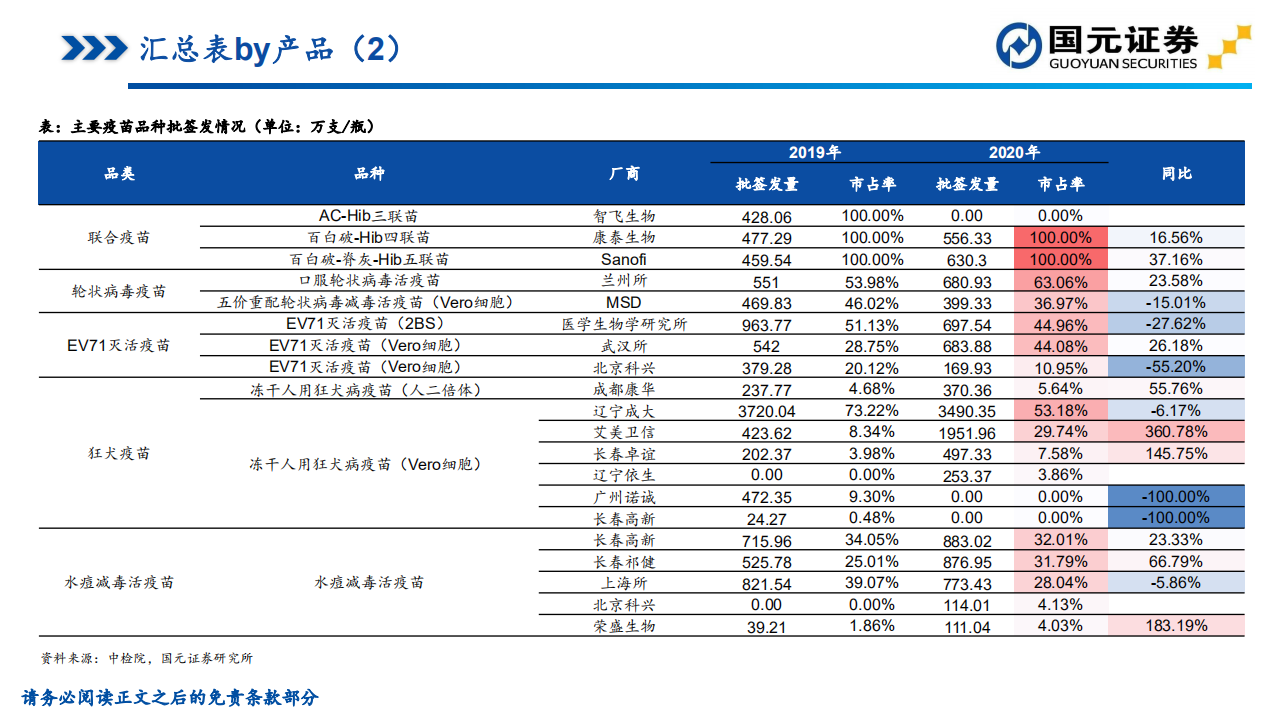
Task: Click the Guoyuan Securities circular logo
Action: (x=1019, y=46)
